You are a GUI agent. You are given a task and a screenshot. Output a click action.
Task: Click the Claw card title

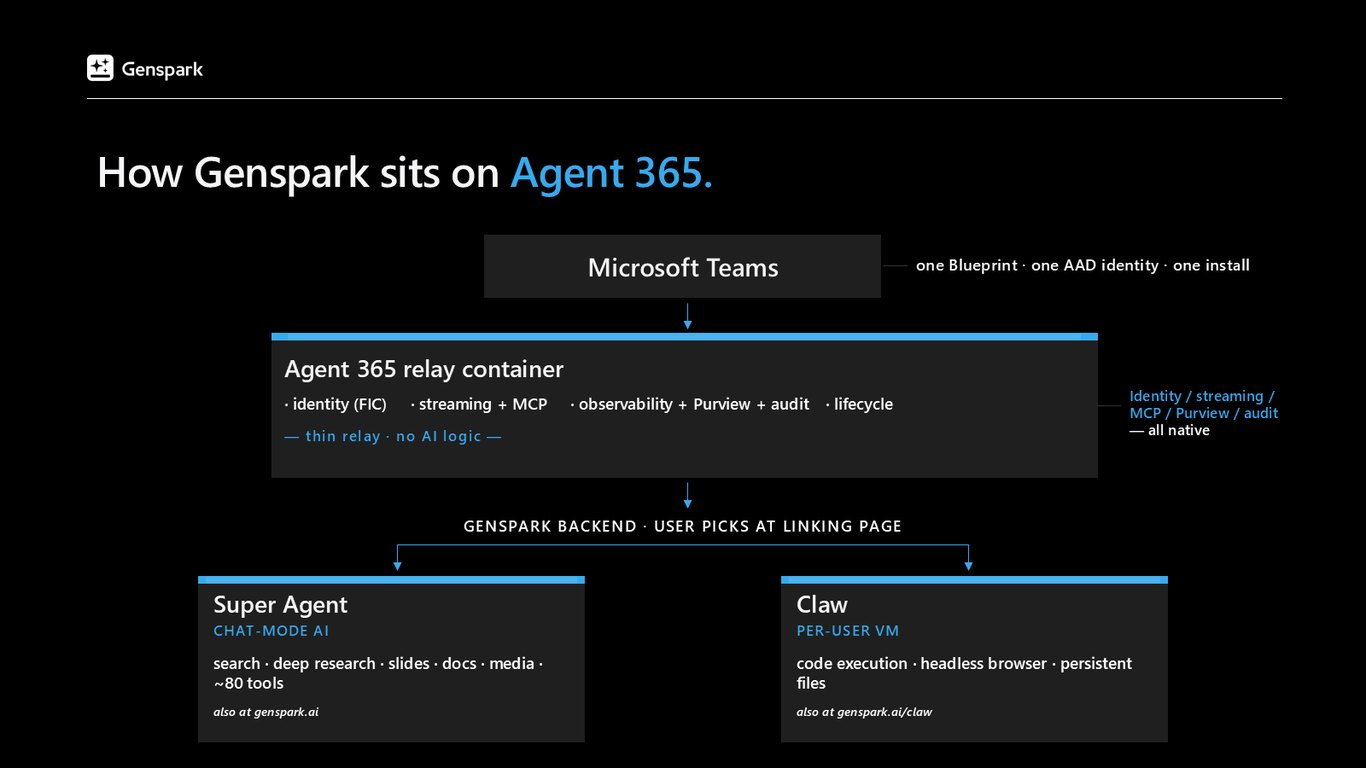coord(822,604)
